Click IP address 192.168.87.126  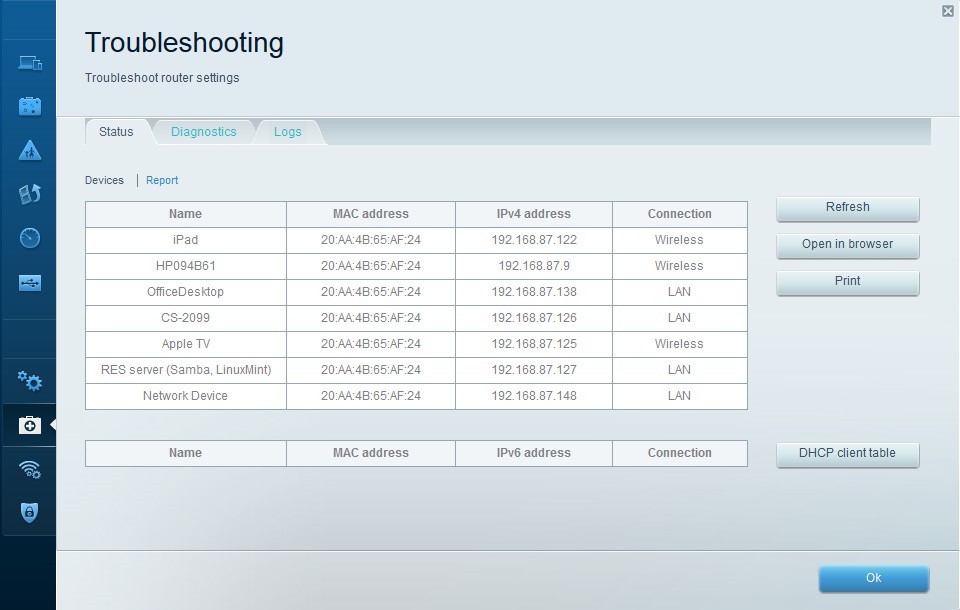tap(534, 318)
